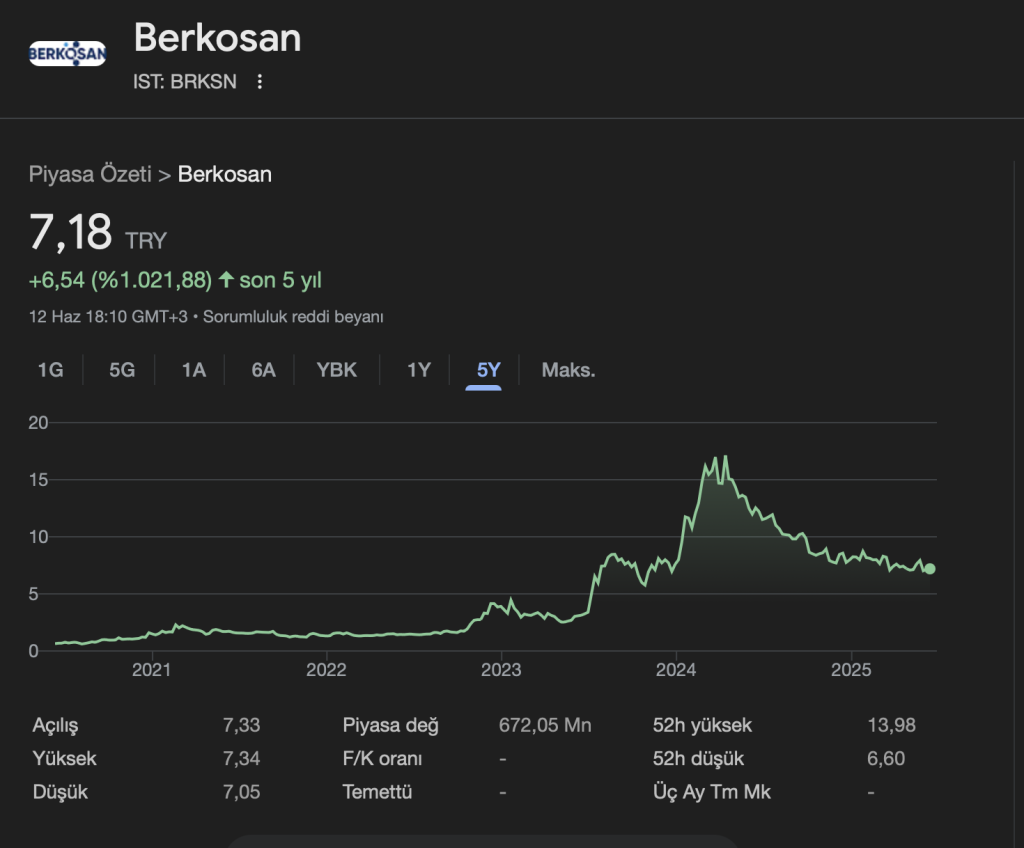Click the 2023 label on the chart axis

coord(501,670)
